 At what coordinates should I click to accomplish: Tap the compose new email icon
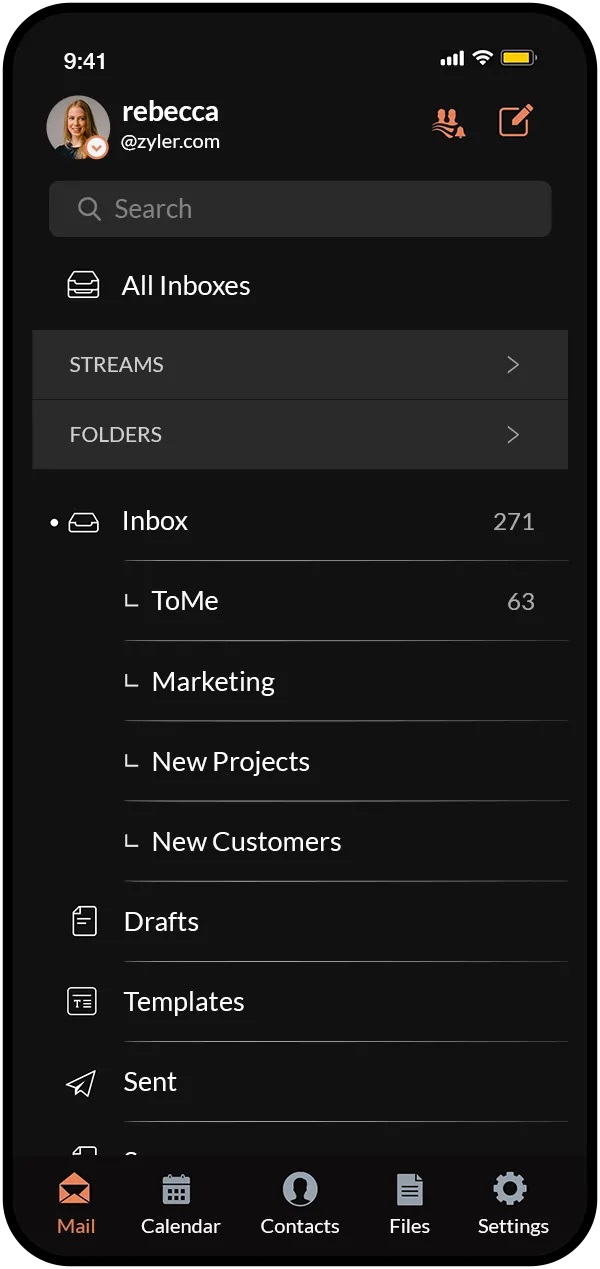[516, 121]
